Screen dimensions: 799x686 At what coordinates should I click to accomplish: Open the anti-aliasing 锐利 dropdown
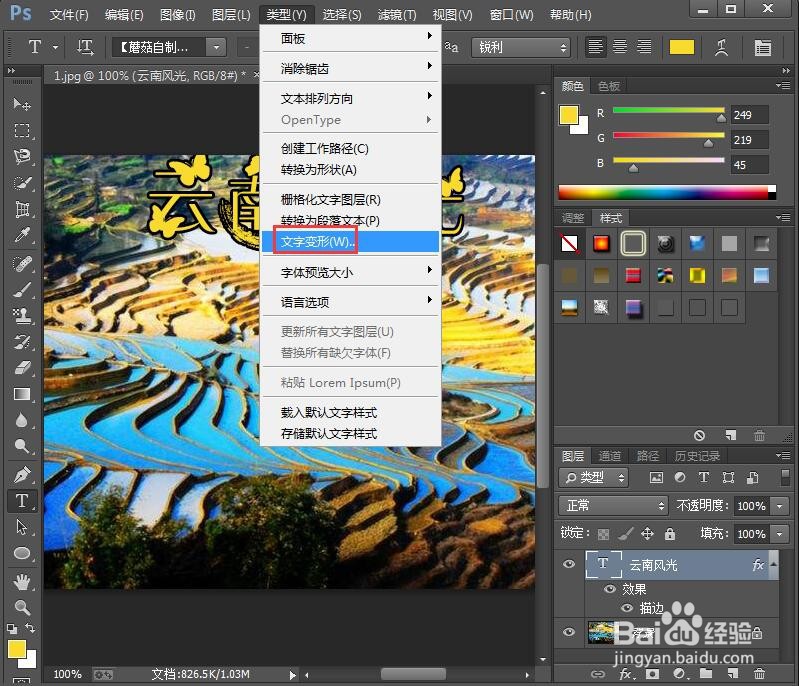coord(520,47)
